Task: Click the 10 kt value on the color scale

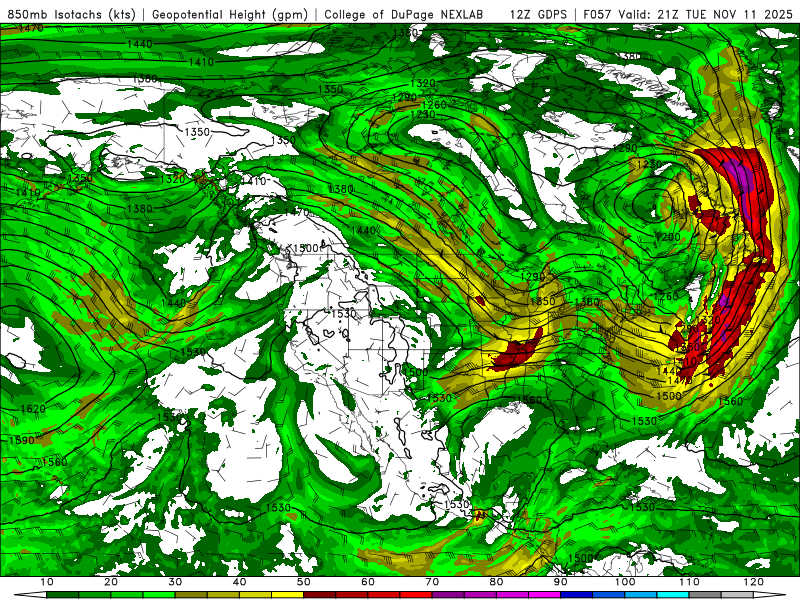Action: pos(46,582)
